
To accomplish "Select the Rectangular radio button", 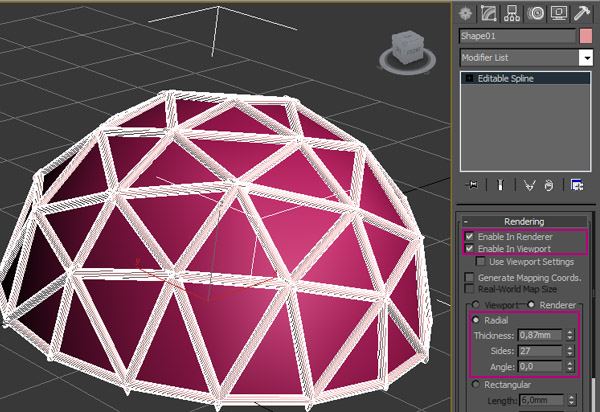I will (x=476, y=384).
